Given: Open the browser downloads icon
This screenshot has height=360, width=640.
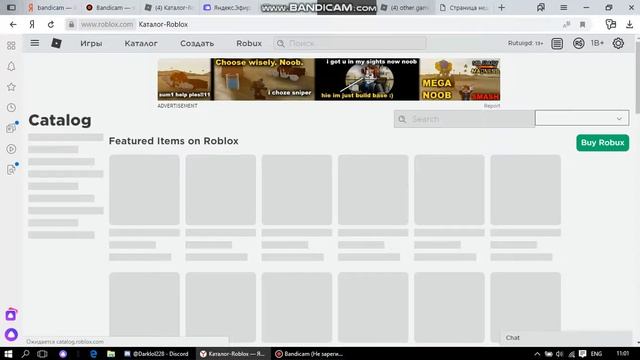Looking at the screenshot, I should [x=629, y=24].
